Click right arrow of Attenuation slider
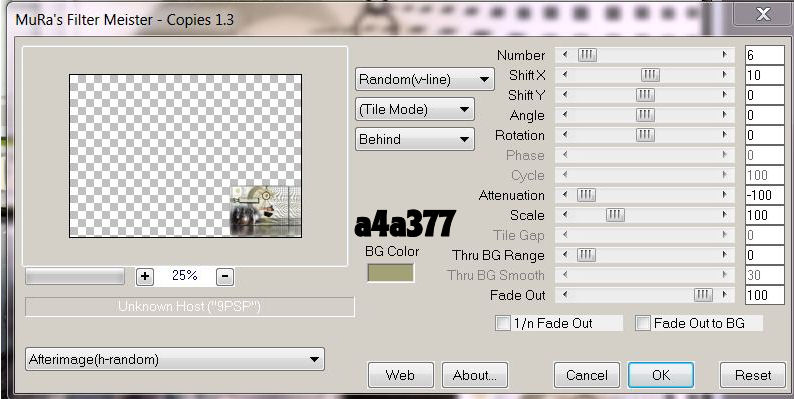 point(725,195)
